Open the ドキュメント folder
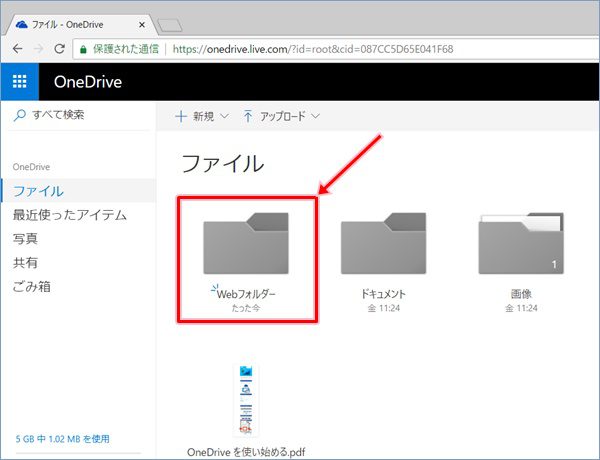Viewport: 600px width, 460px height. click(383, 247)
